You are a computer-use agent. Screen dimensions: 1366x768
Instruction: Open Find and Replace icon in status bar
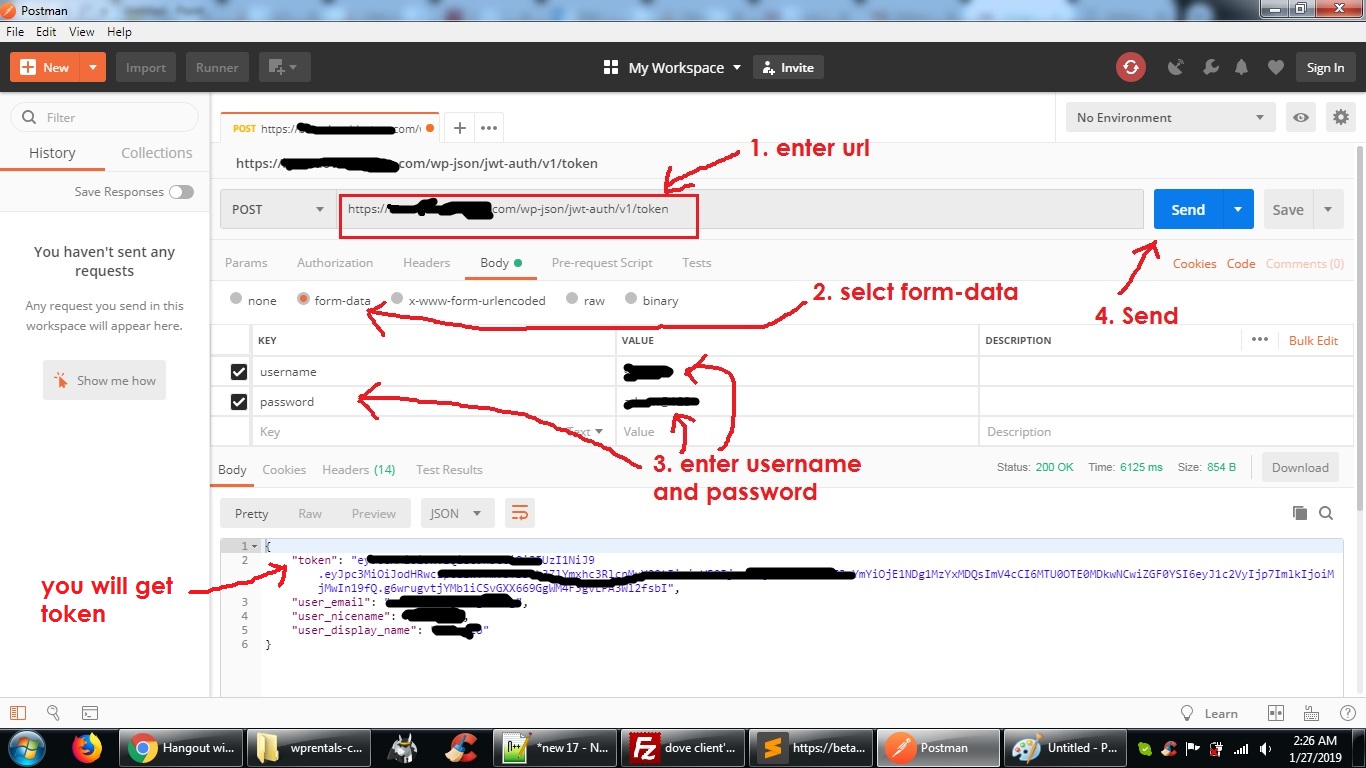pyautogui.click(x=53, y=713)
